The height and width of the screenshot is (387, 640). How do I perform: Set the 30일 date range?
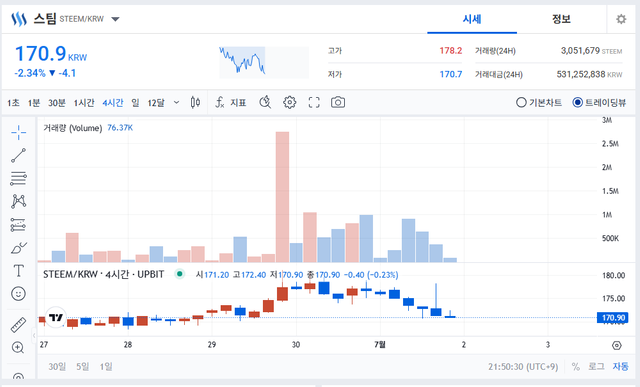point(57,367)
